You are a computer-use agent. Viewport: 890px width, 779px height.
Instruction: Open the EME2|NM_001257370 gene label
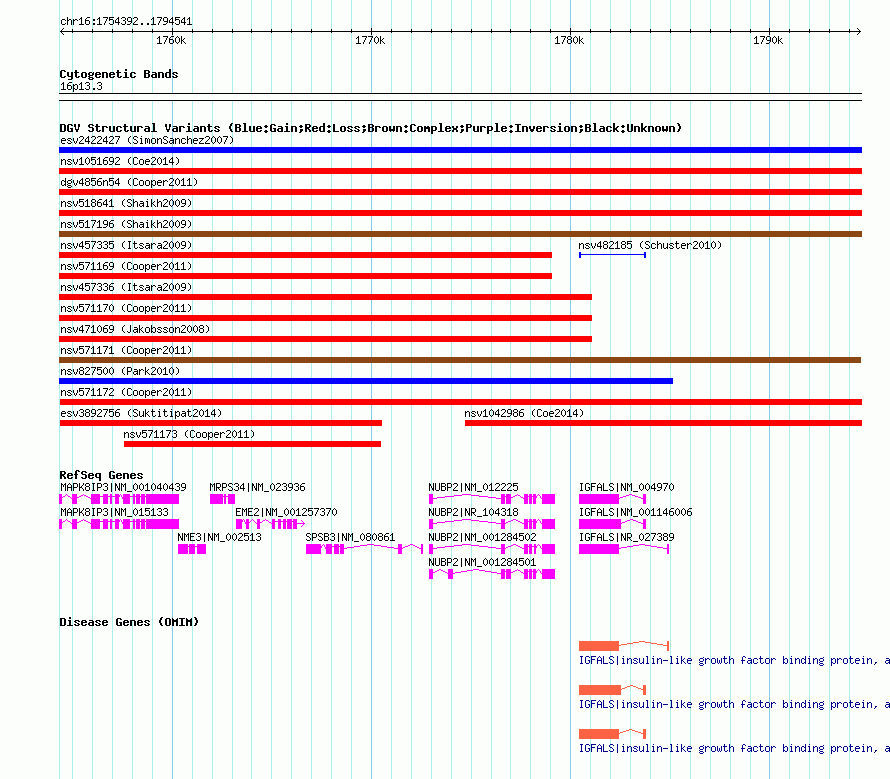(286, 512)
